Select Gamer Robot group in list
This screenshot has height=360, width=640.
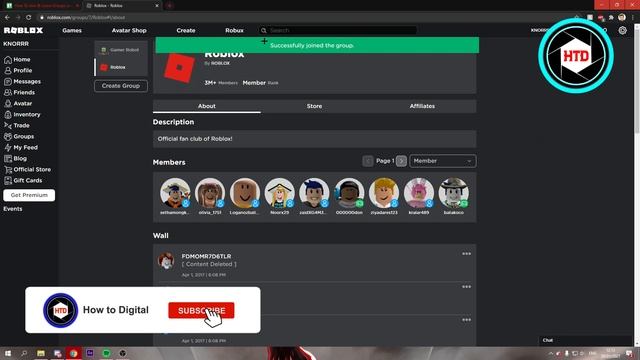click(x=121, y=50)
